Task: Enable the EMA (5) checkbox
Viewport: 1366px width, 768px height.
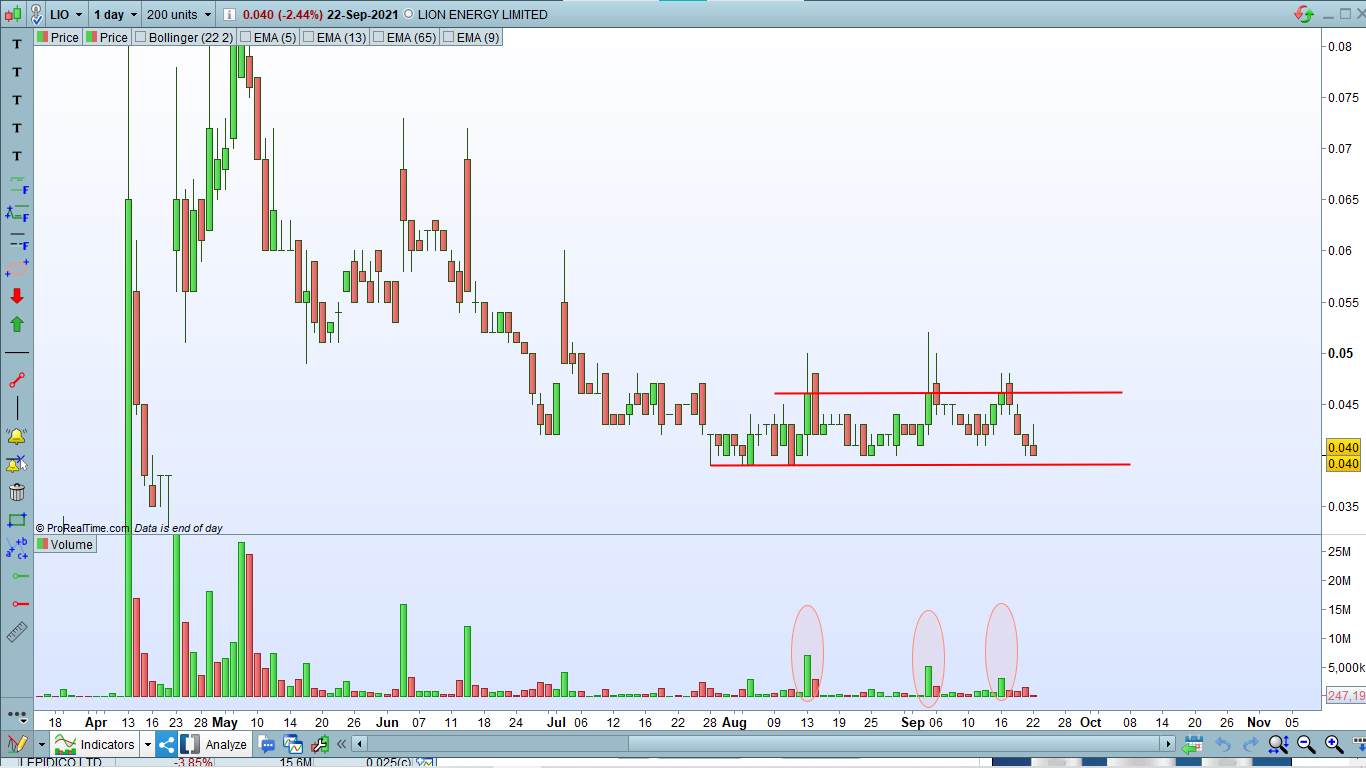Action: 244,37
